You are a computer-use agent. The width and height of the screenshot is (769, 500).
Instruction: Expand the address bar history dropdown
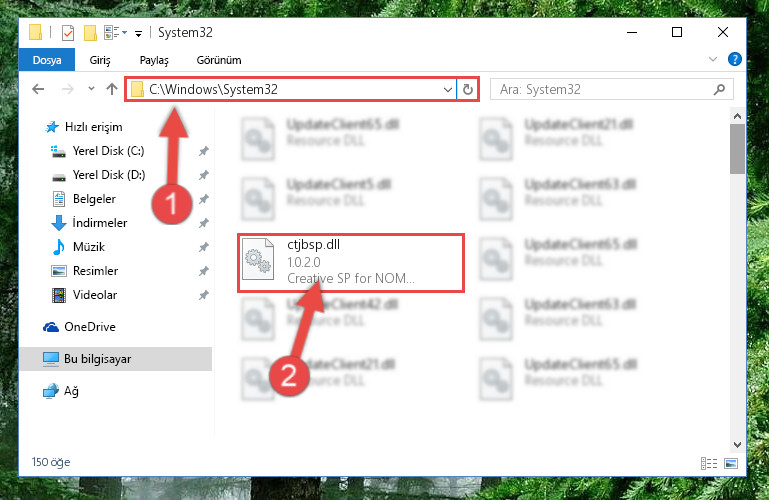coord(447,90)
